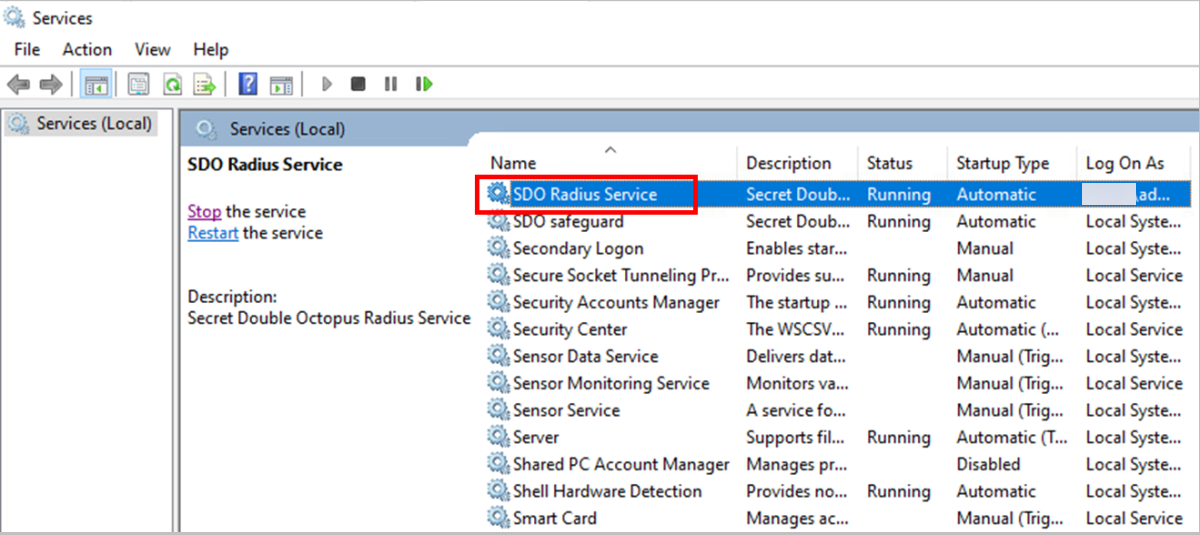Select the Sensor Data Service name
The width and height of the screenshot is (1200, 535).
[x=585, y=357]
